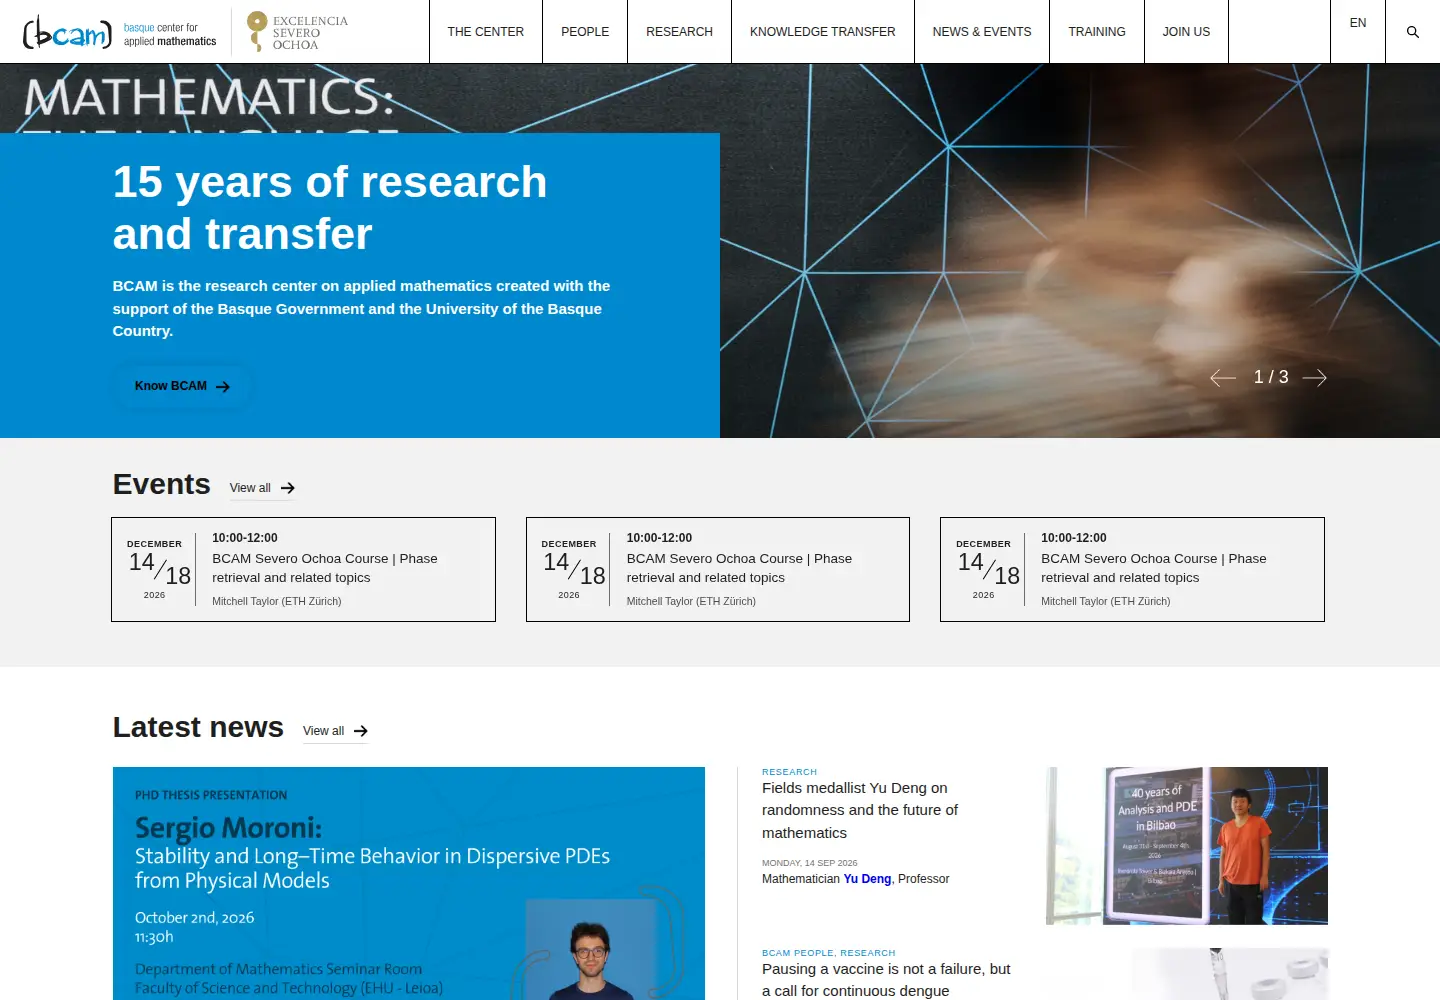This screenshot has width=1440, height=1000.
Task: Advance to the next hero slide arrow
Action: click(x=1315, y=377)
